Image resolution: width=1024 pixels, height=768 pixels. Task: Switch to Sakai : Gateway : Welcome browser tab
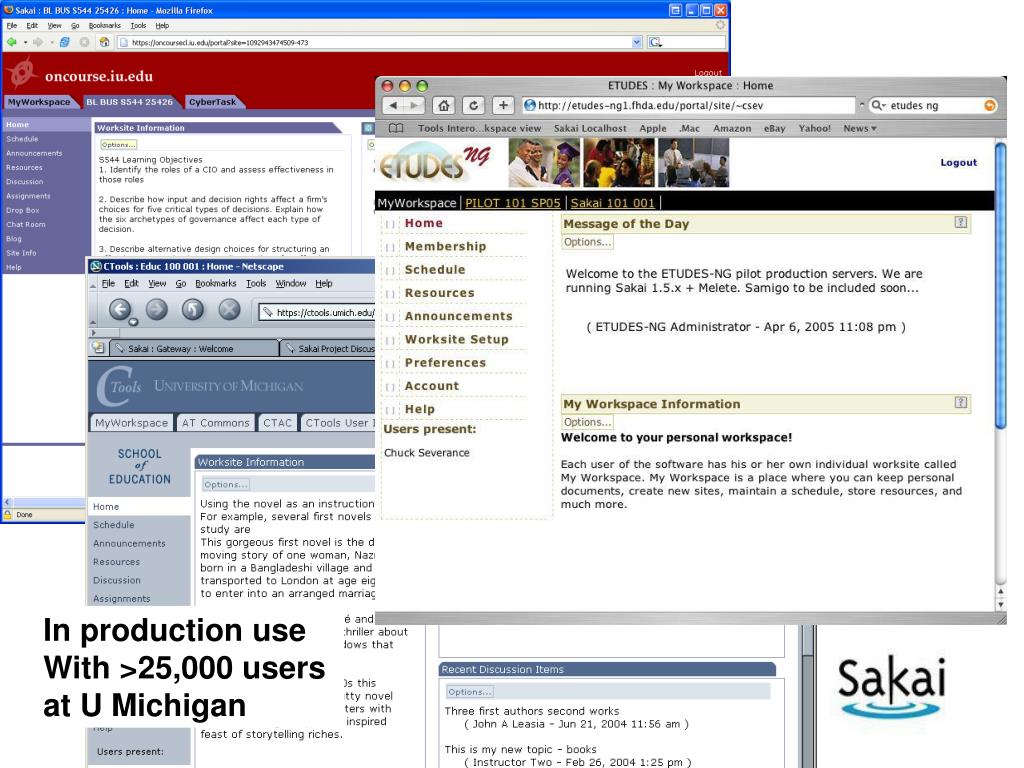(x=193, y=349)
